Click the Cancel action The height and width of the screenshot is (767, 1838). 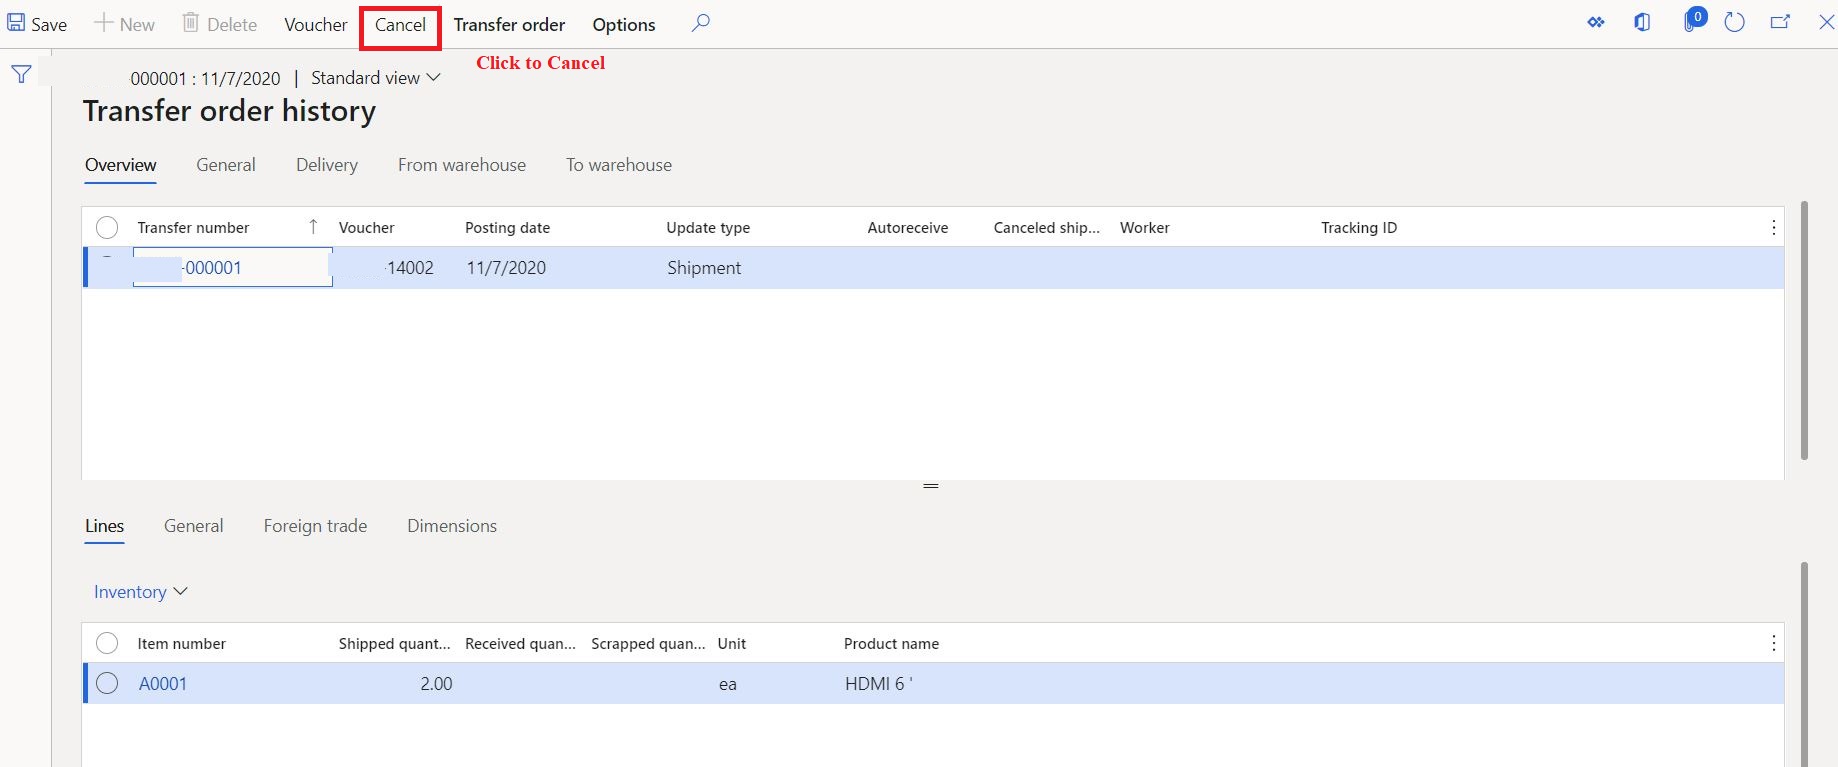click(401, 25)
